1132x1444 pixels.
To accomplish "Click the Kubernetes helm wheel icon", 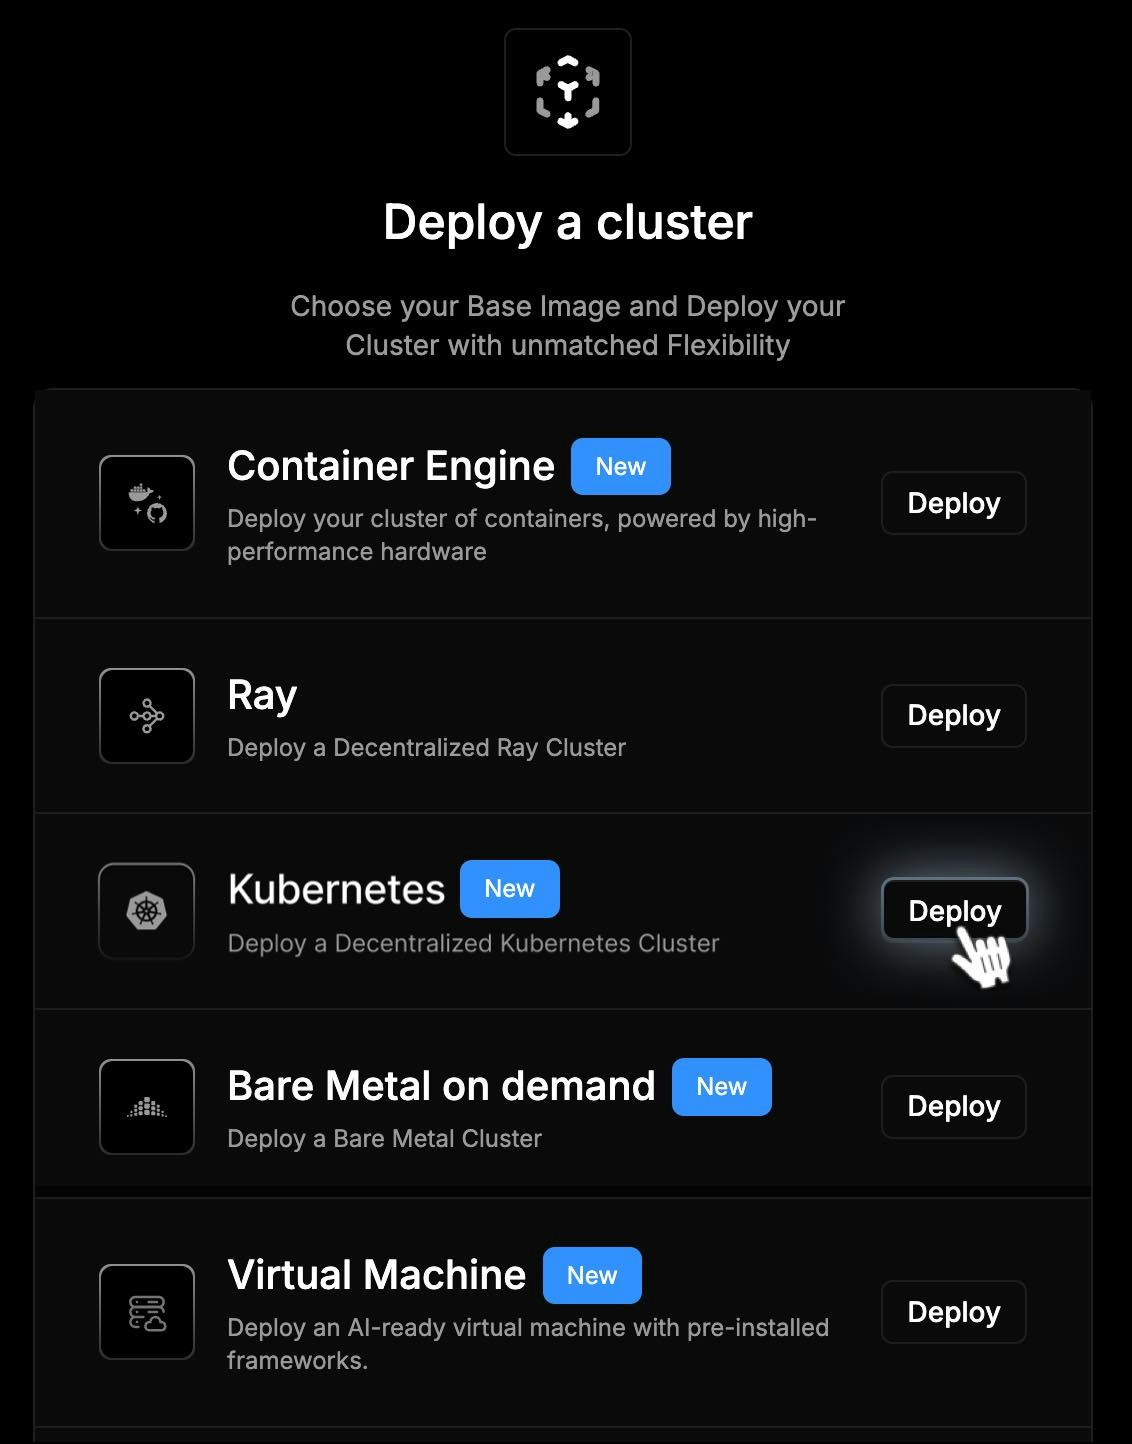I will pyautogui.click(x=147, y=911).
